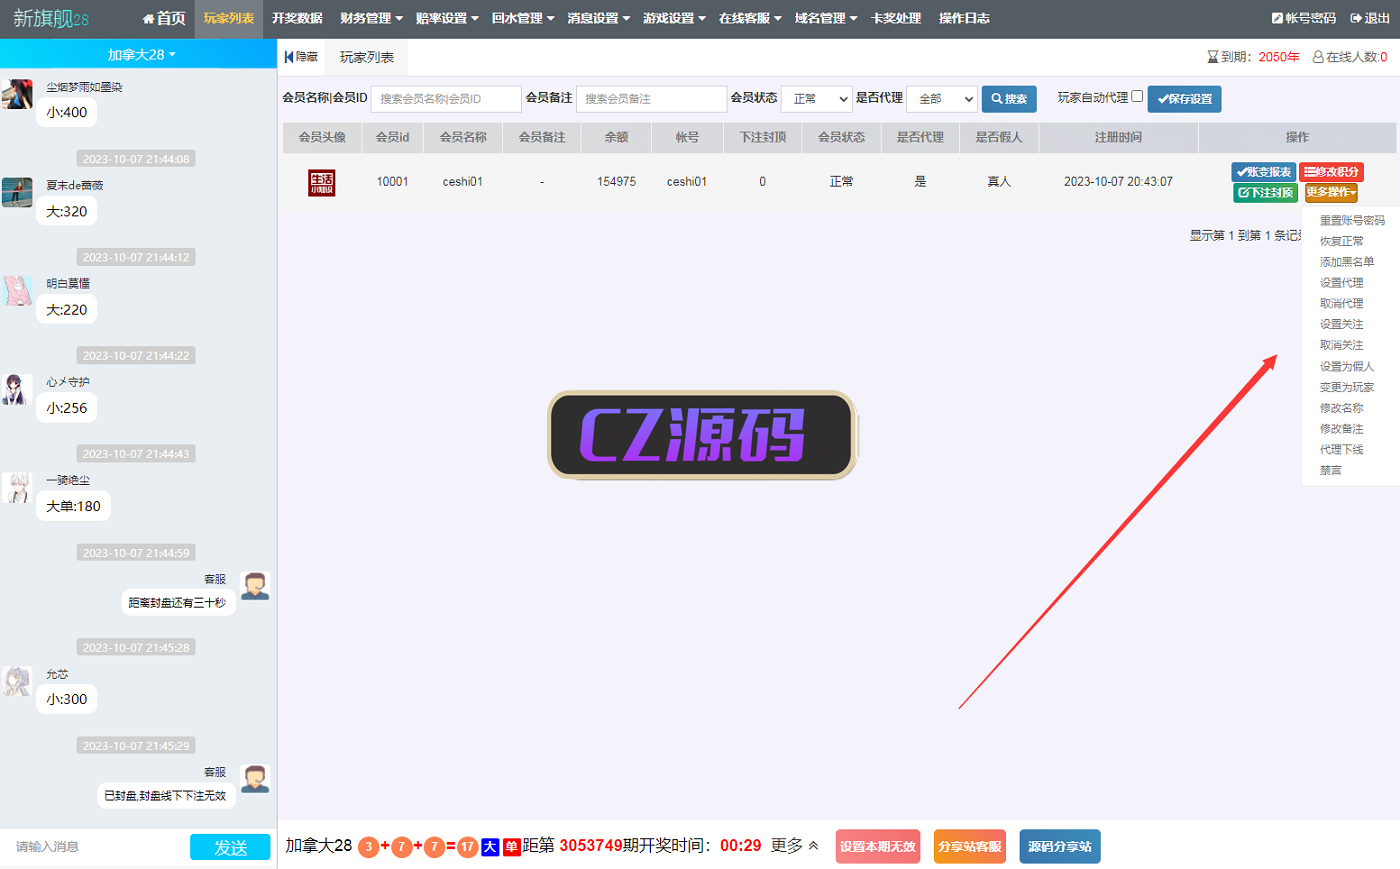Open the 是否代理 dropdown
The height and width of the screenshot is (869, 1400).
coord(941,99)
